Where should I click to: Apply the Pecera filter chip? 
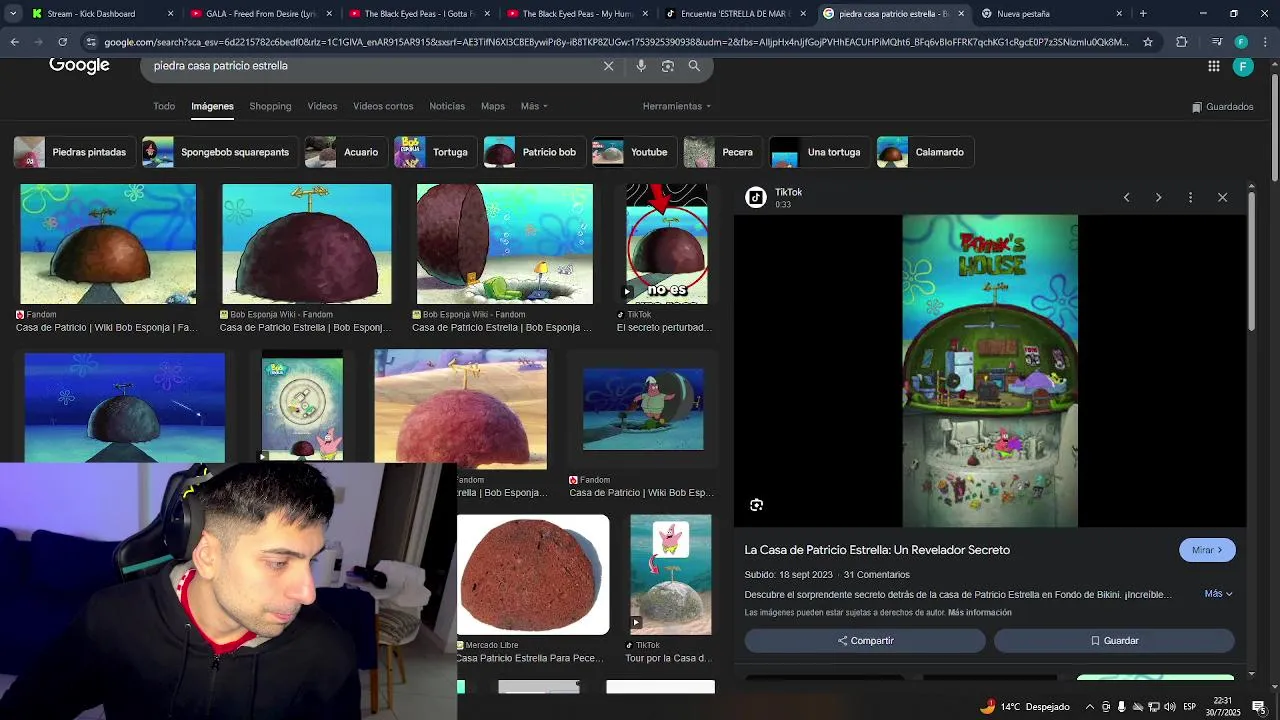coord(722,152)
